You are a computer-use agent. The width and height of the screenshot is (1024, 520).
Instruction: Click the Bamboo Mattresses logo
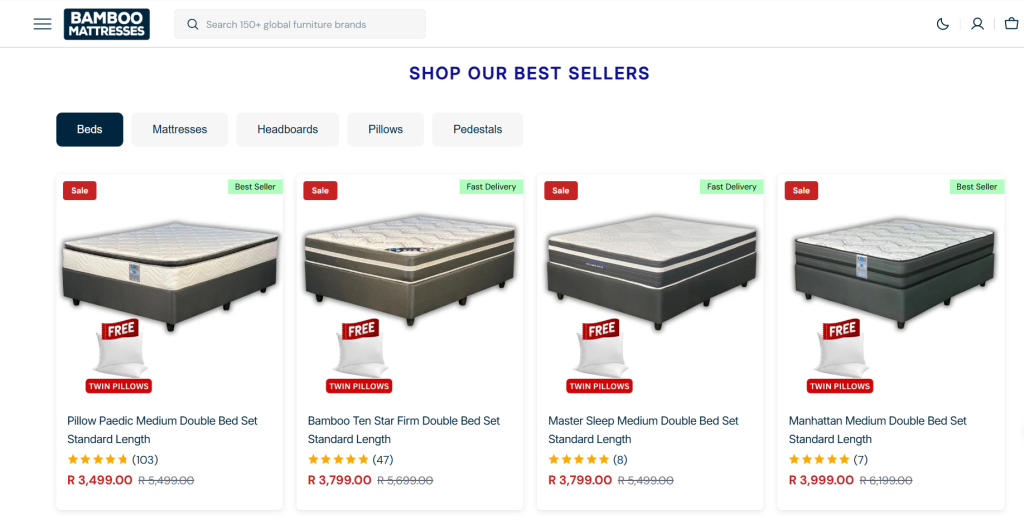pos(106,24)
